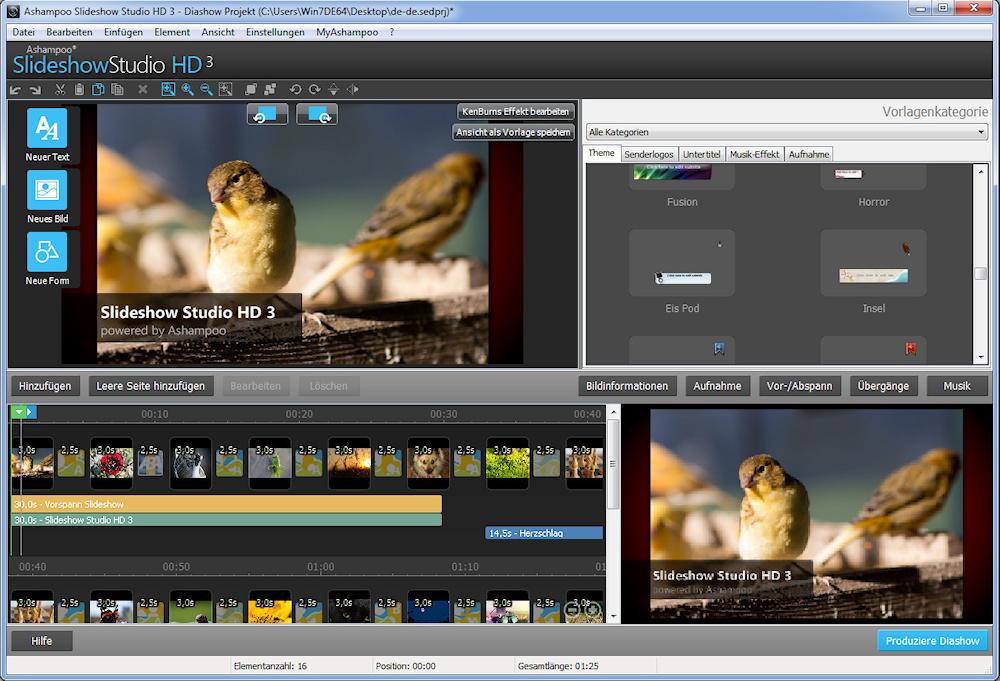Select the Herzschlag audio clip in timeline
1000x681 pixels.
544,533
